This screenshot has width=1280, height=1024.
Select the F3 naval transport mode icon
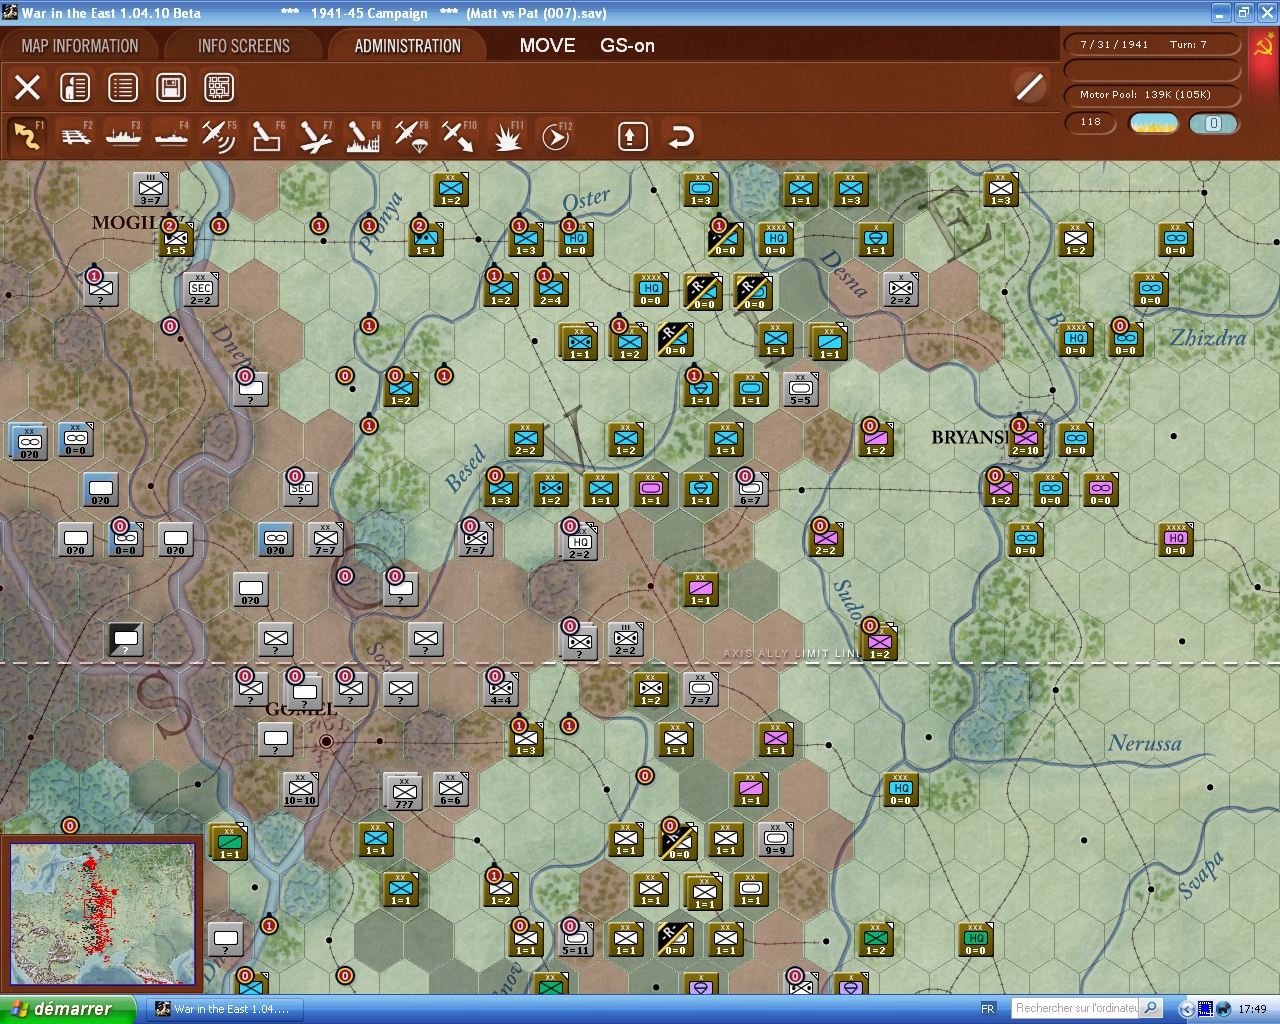point(124,135)
